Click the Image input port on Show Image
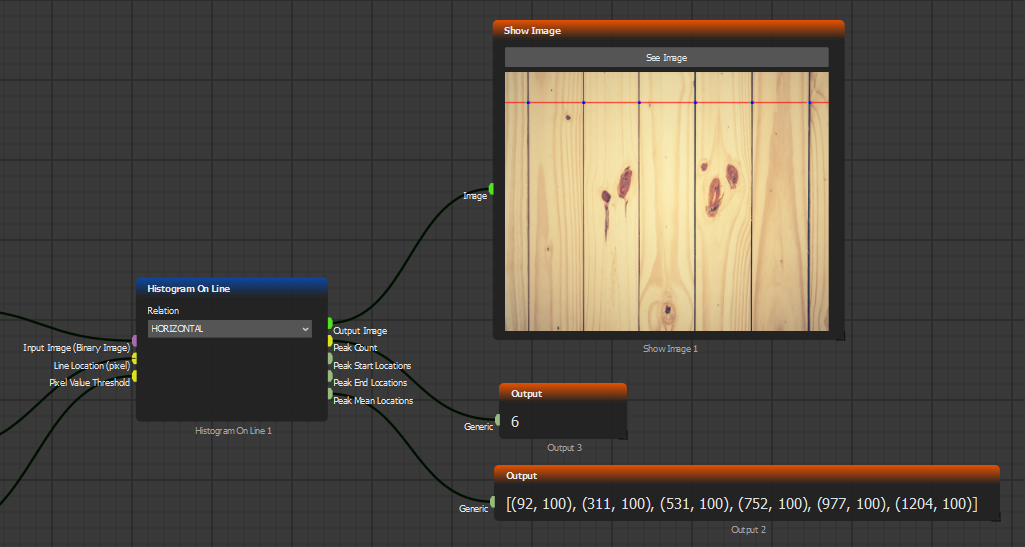Screen dimensions: 1025x547 tap(492, 189)
